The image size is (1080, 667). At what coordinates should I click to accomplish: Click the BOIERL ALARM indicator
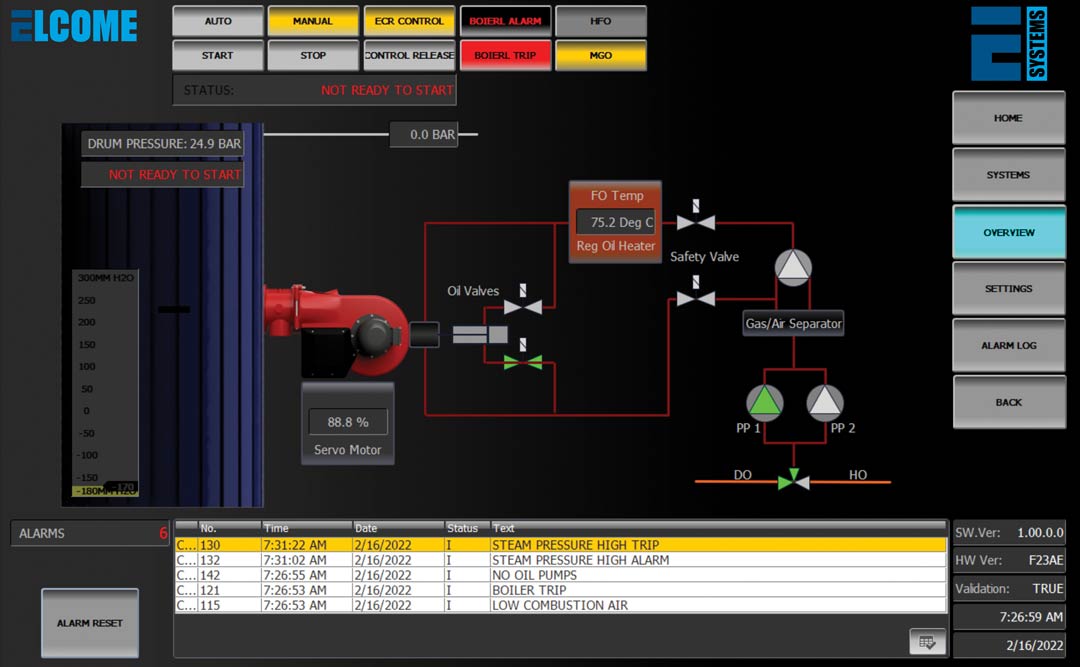pyautogui.click(x=505, y=21)
